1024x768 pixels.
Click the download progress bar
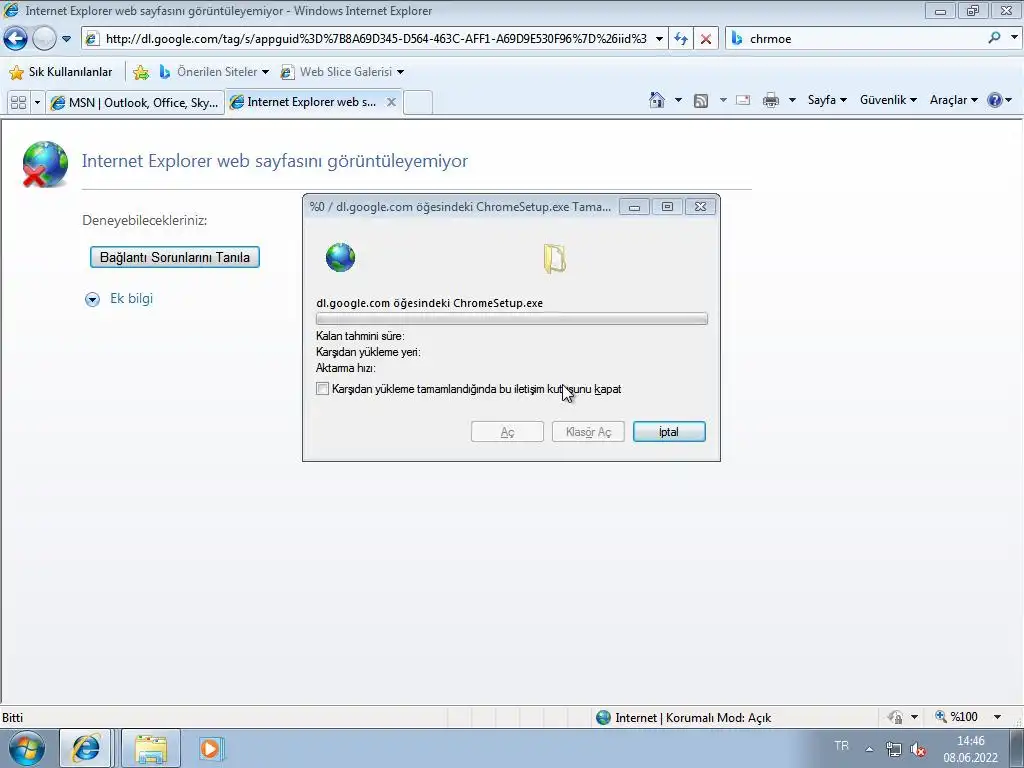pyautogui.click(x=511, y=319)
